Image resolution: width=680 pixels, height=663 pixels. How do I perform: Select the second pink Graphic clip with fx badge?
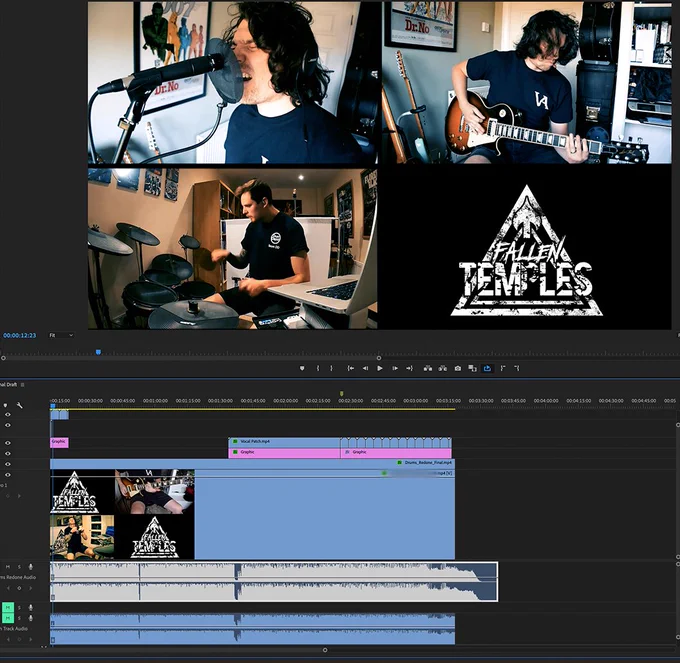[396, 452]
